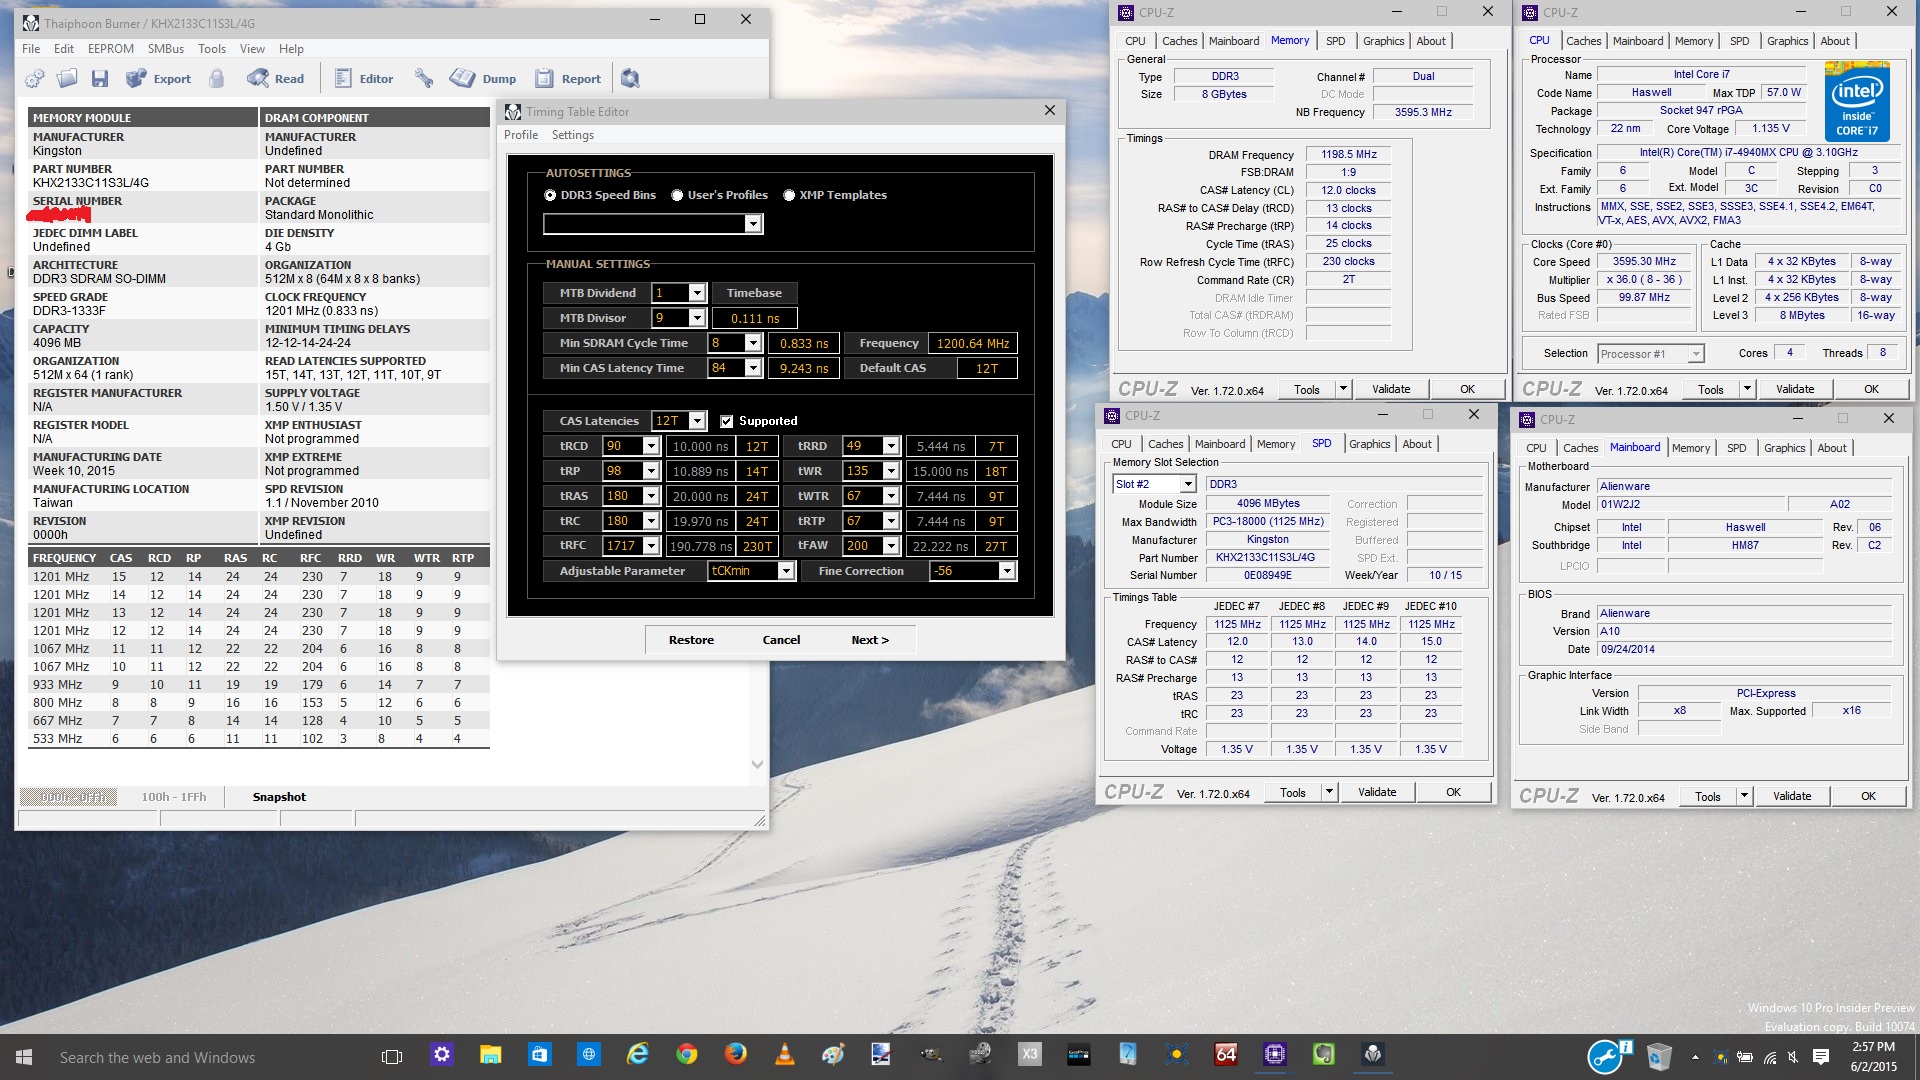Open the EEPROM menu
1920x1080 pixels.
click(x=110, y=48)
